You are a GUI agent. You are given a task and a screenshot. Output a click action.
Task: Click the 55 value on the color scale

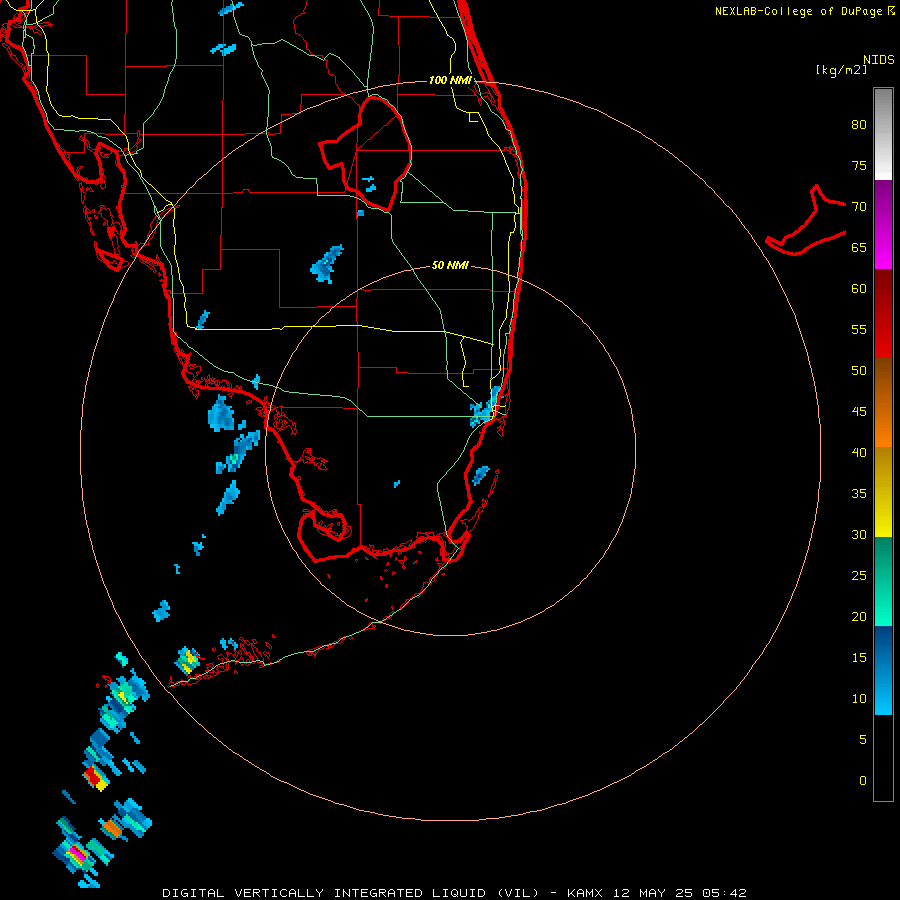[859, 330]
